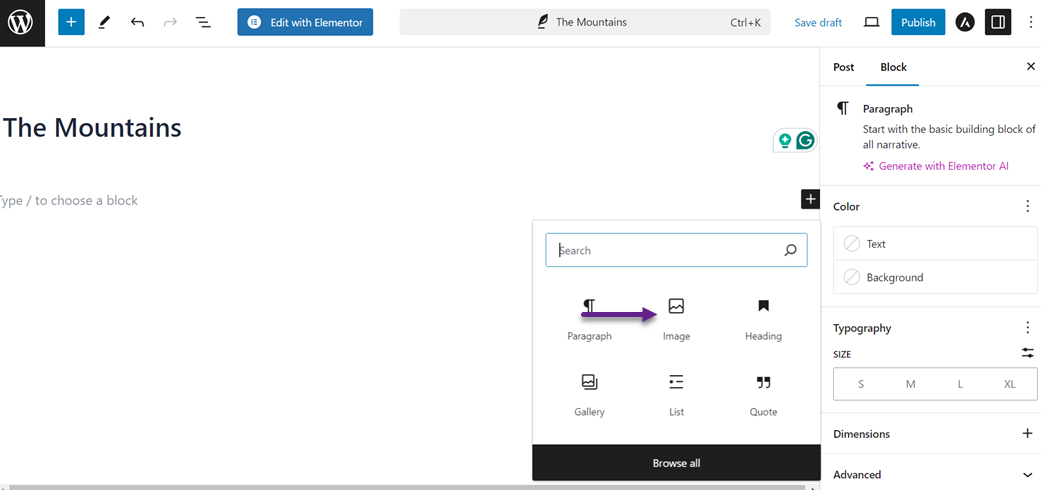The width and height of the screenshot is (1041, 490).
Task: Select font size M
Action: (910, 384)
